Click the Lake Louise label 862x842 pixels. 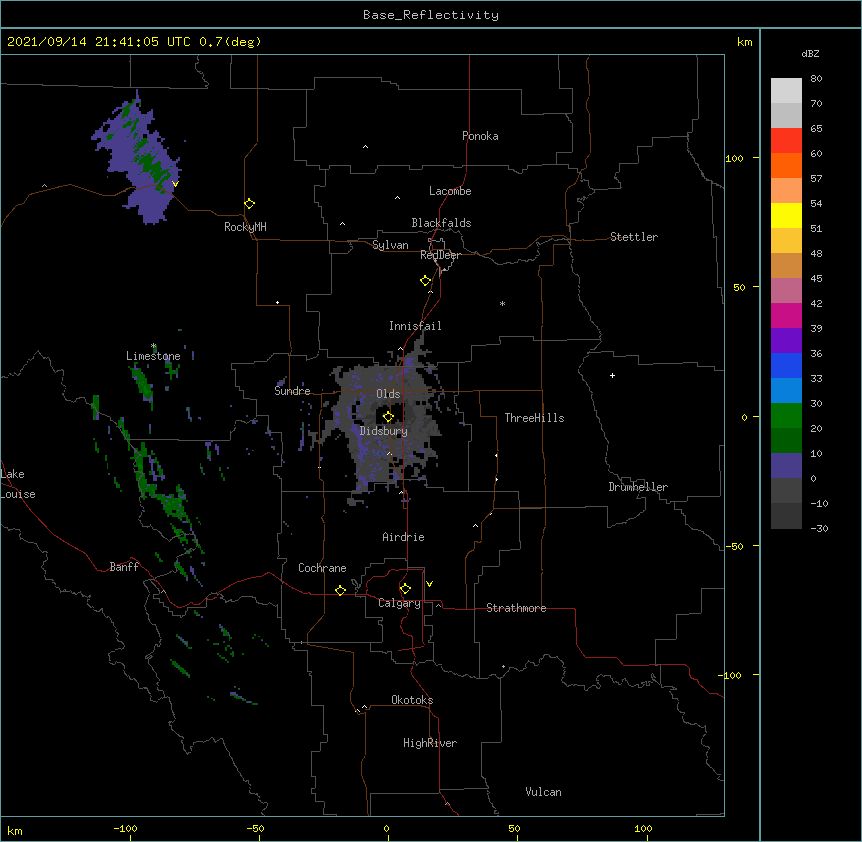click(x=18, y=484)
